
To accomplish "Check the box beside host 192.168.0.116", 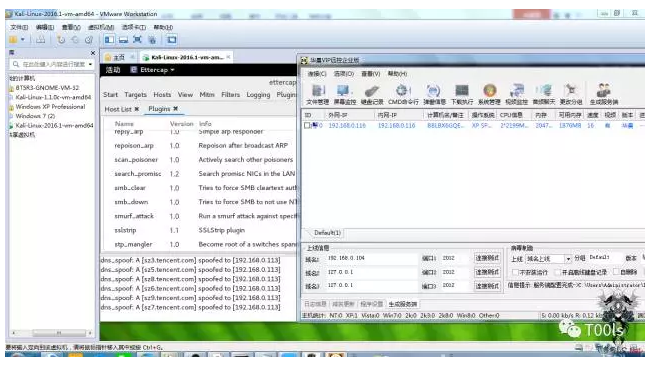I will pyautogui.click(x=307, y=125).
